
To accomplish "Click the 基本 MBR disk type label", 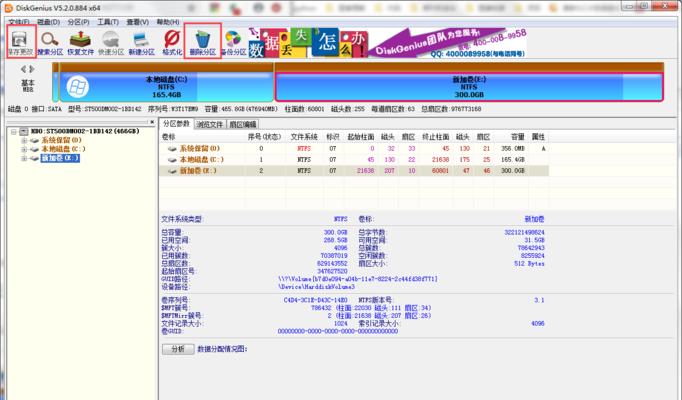I will coord(28,85).
